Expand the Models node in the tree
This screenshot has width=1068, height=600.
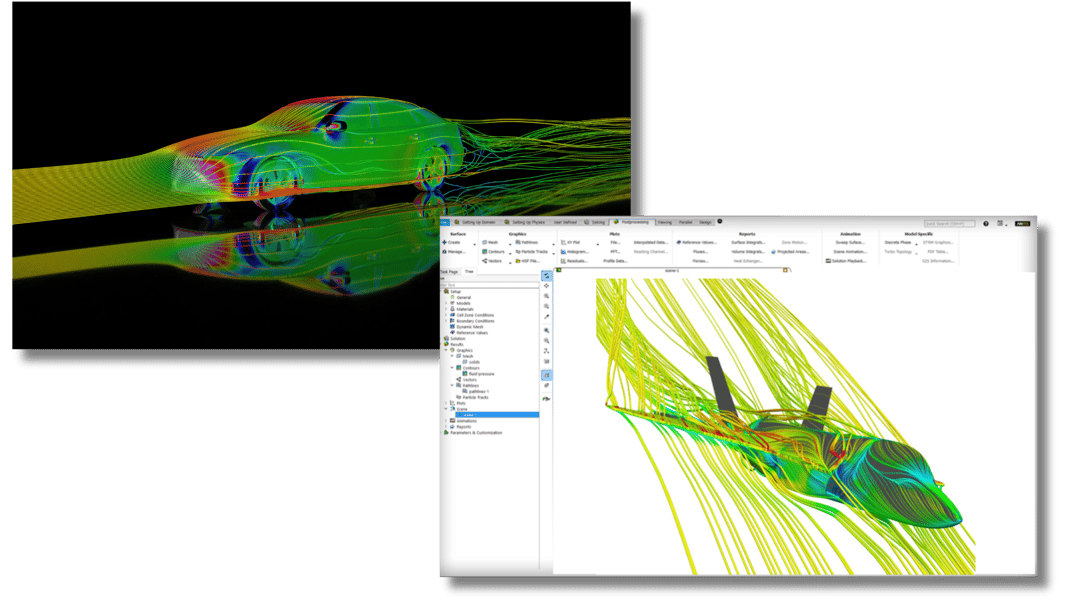pos(445,303)
